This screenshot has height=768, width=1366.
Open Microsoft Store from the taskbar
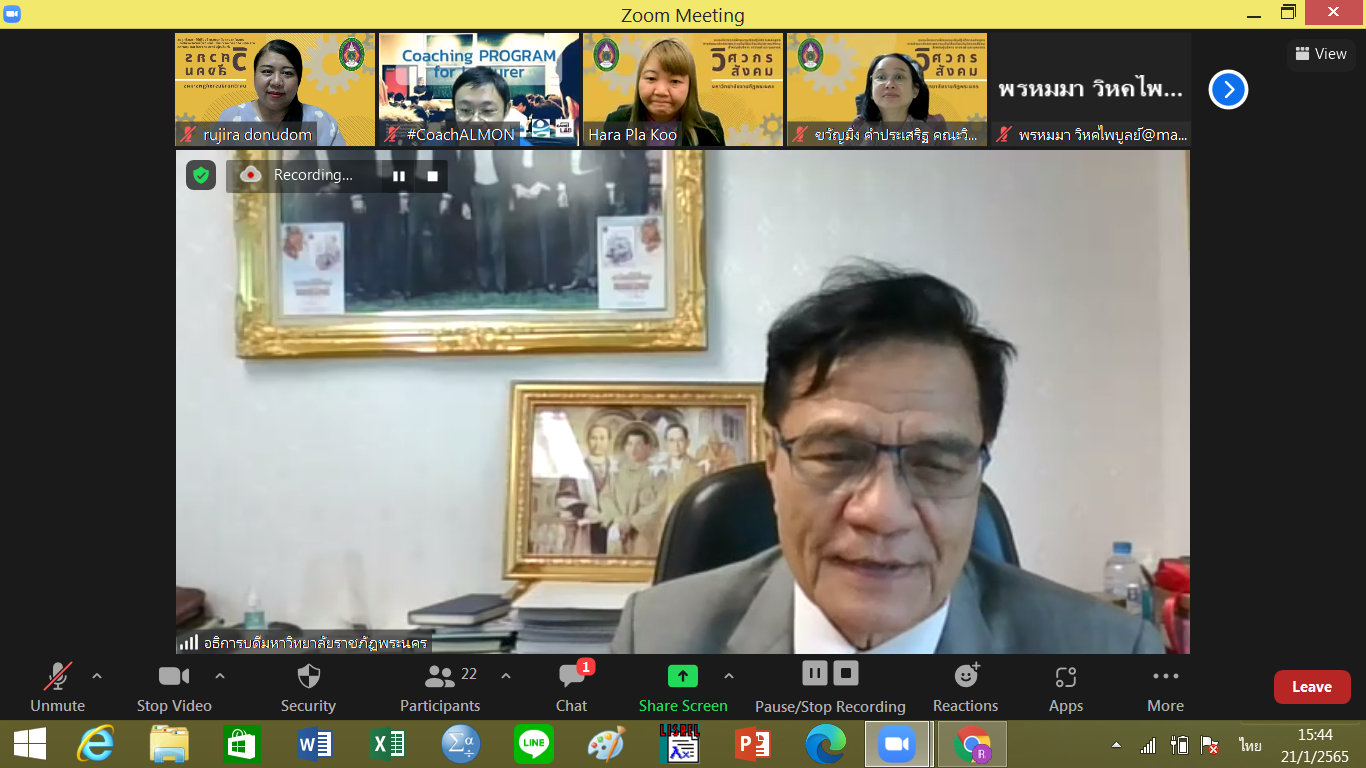(x=242, y=744)
